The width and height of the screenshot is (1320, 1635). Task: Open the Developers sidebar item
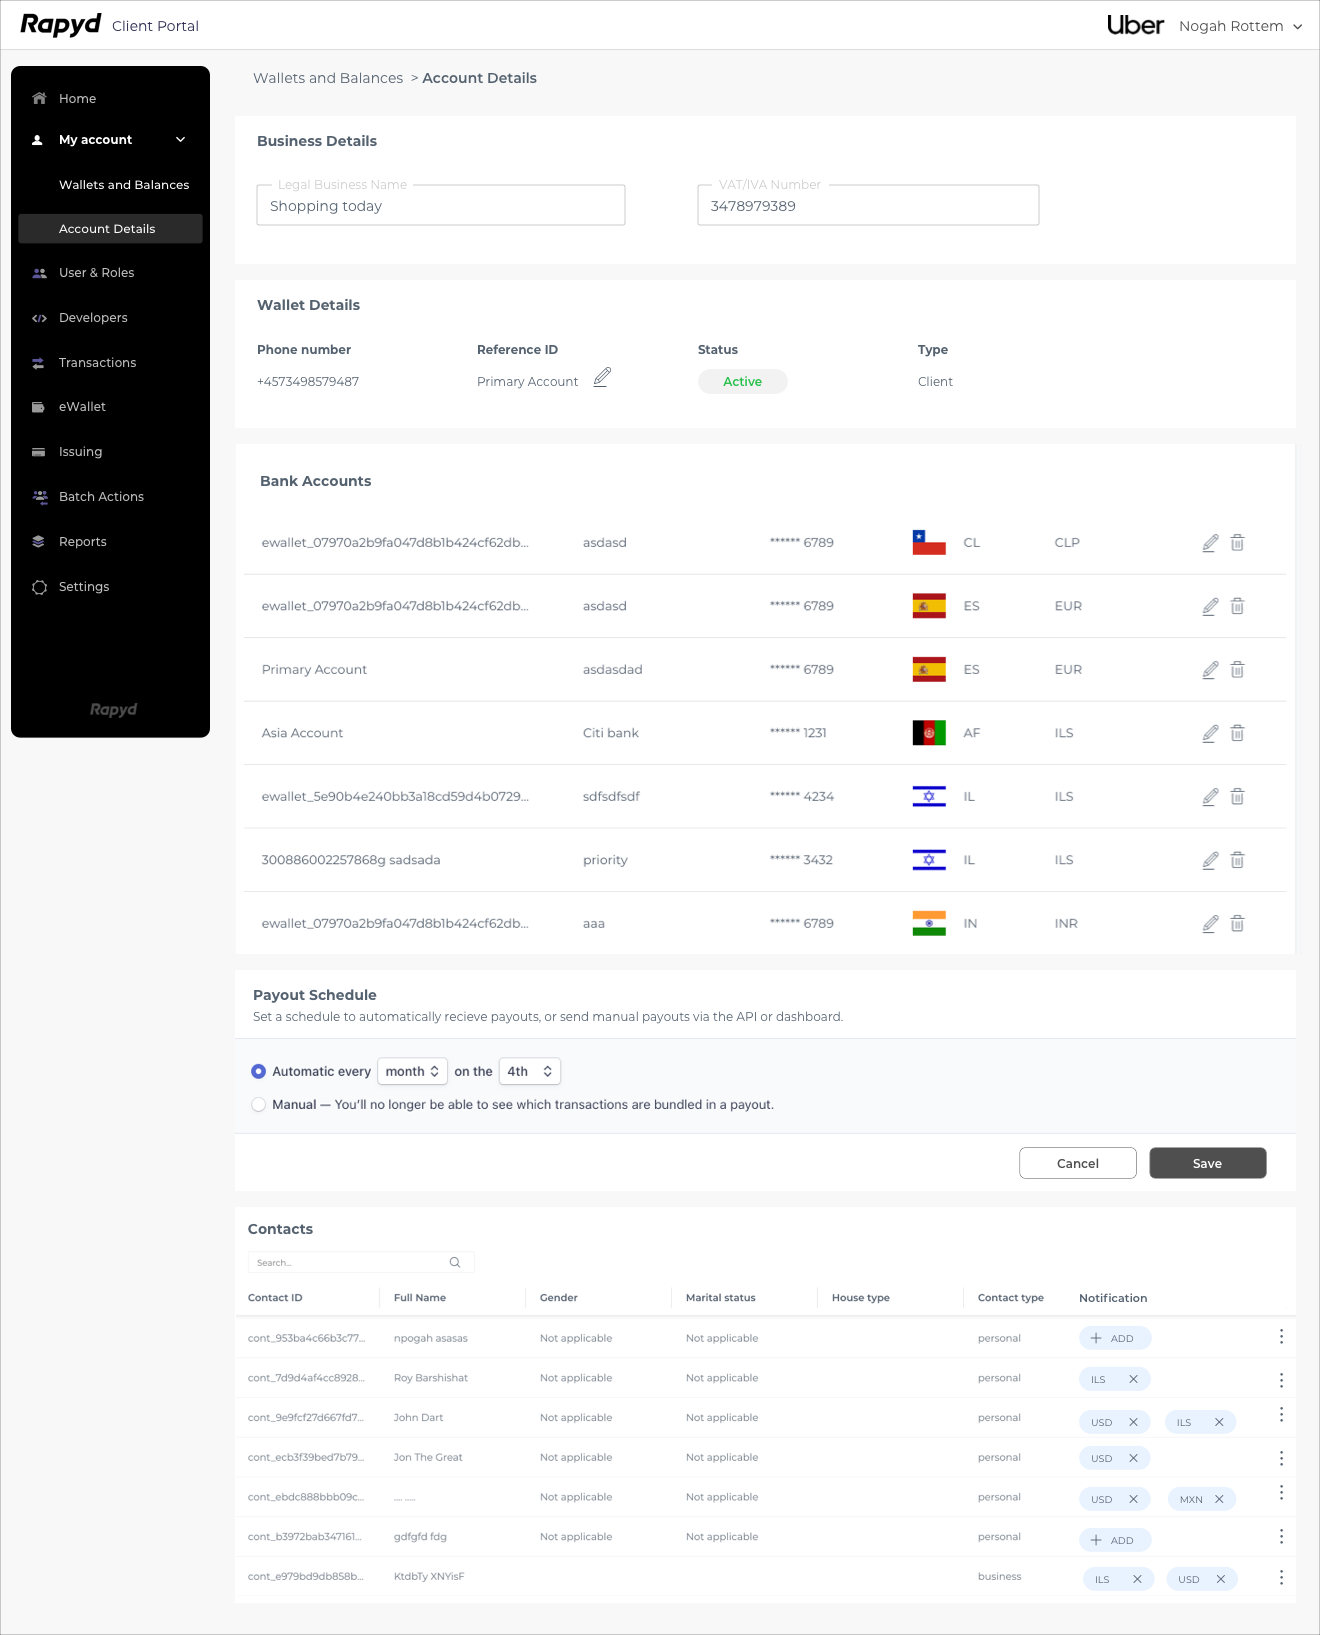coord(93,318)
